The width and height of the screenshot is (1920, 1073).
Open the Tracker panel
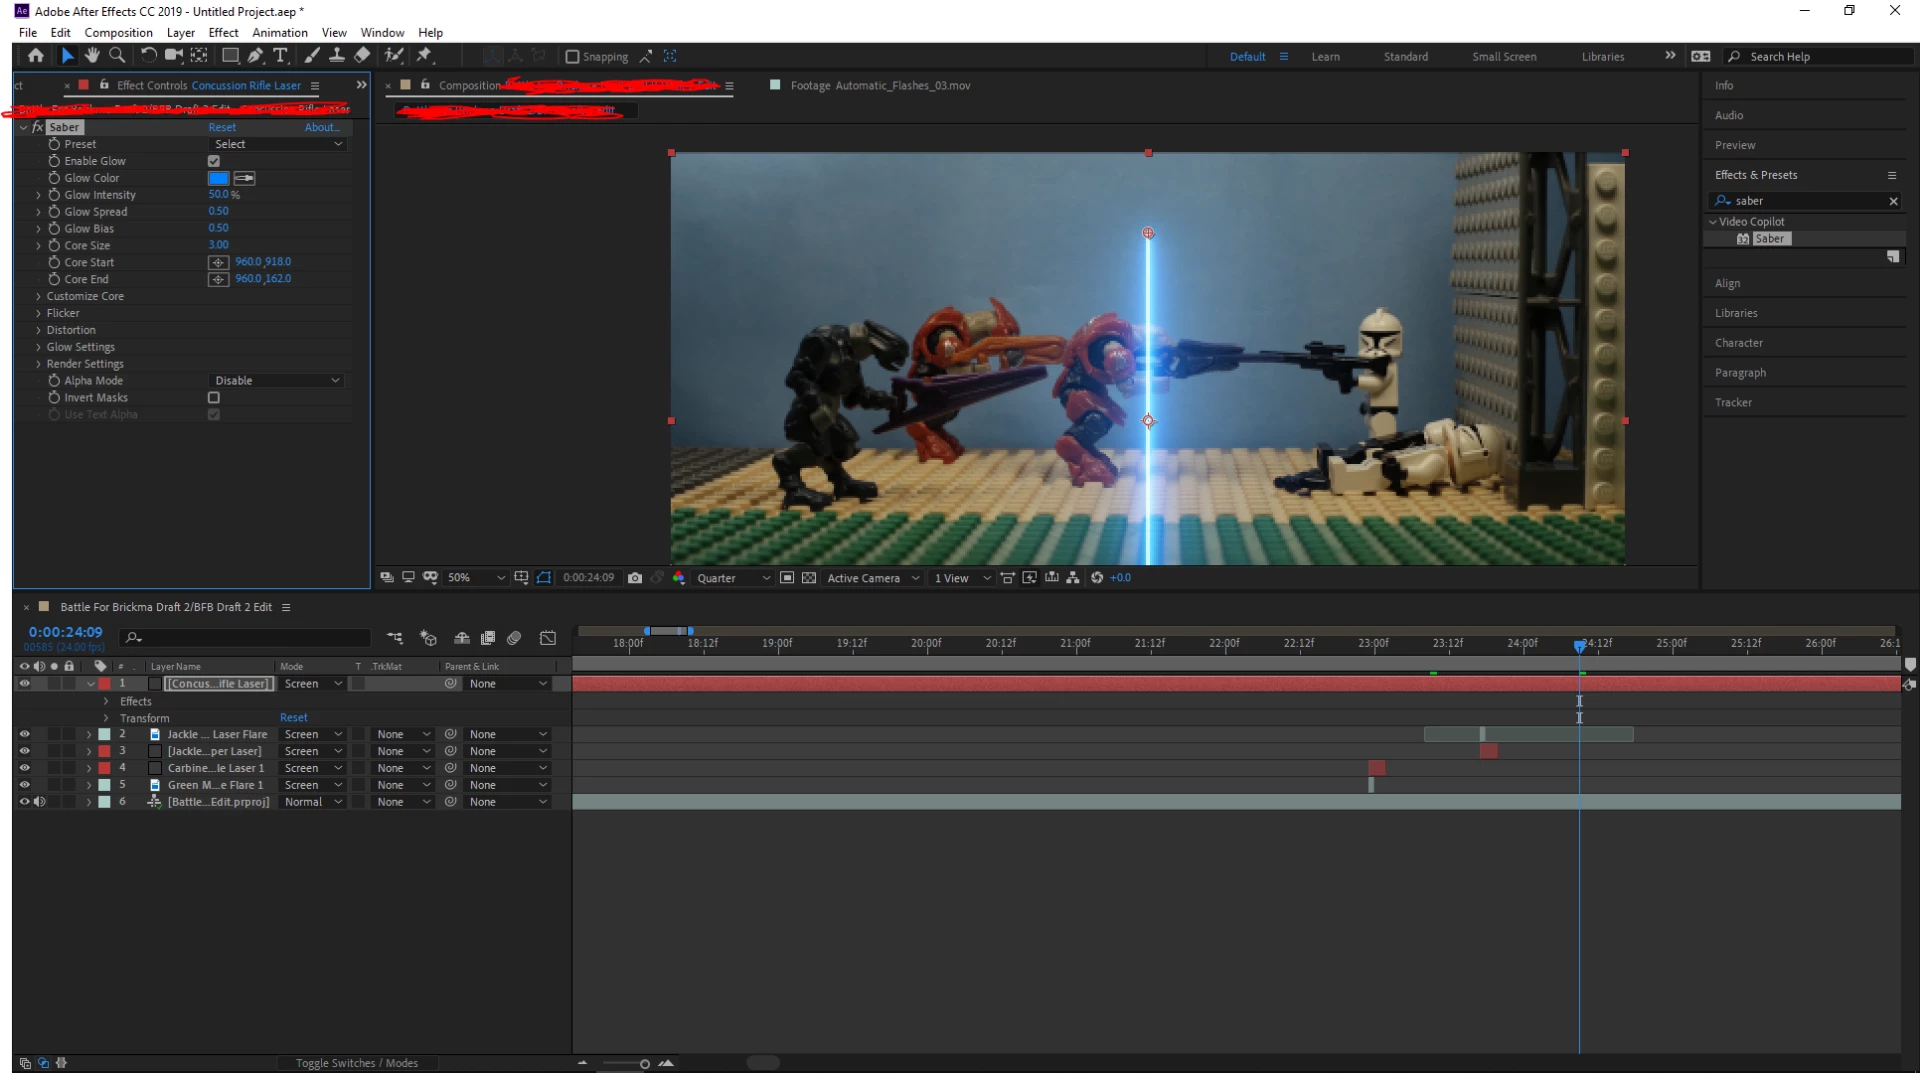point(1733,403)
